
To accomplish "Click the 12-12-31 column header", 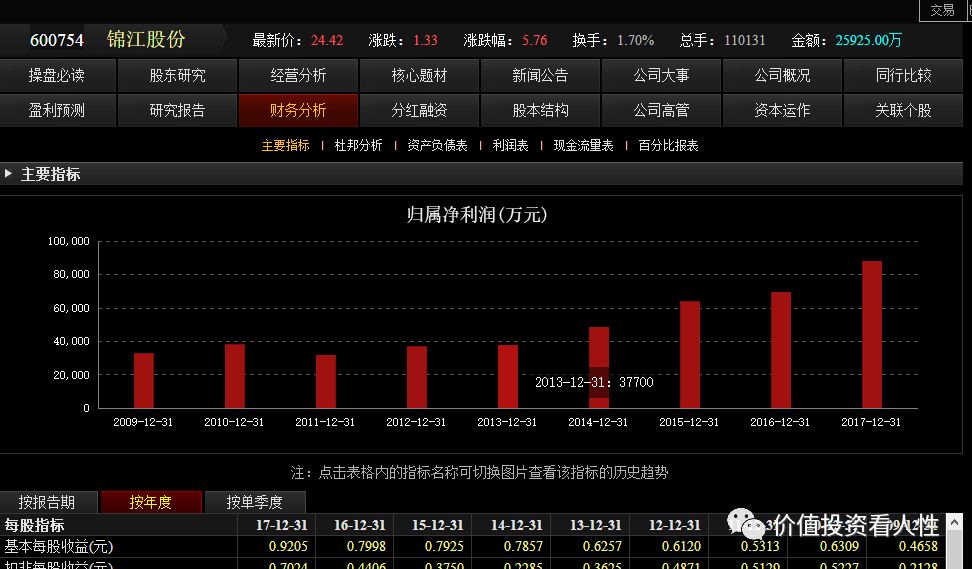I will point(674,526).
